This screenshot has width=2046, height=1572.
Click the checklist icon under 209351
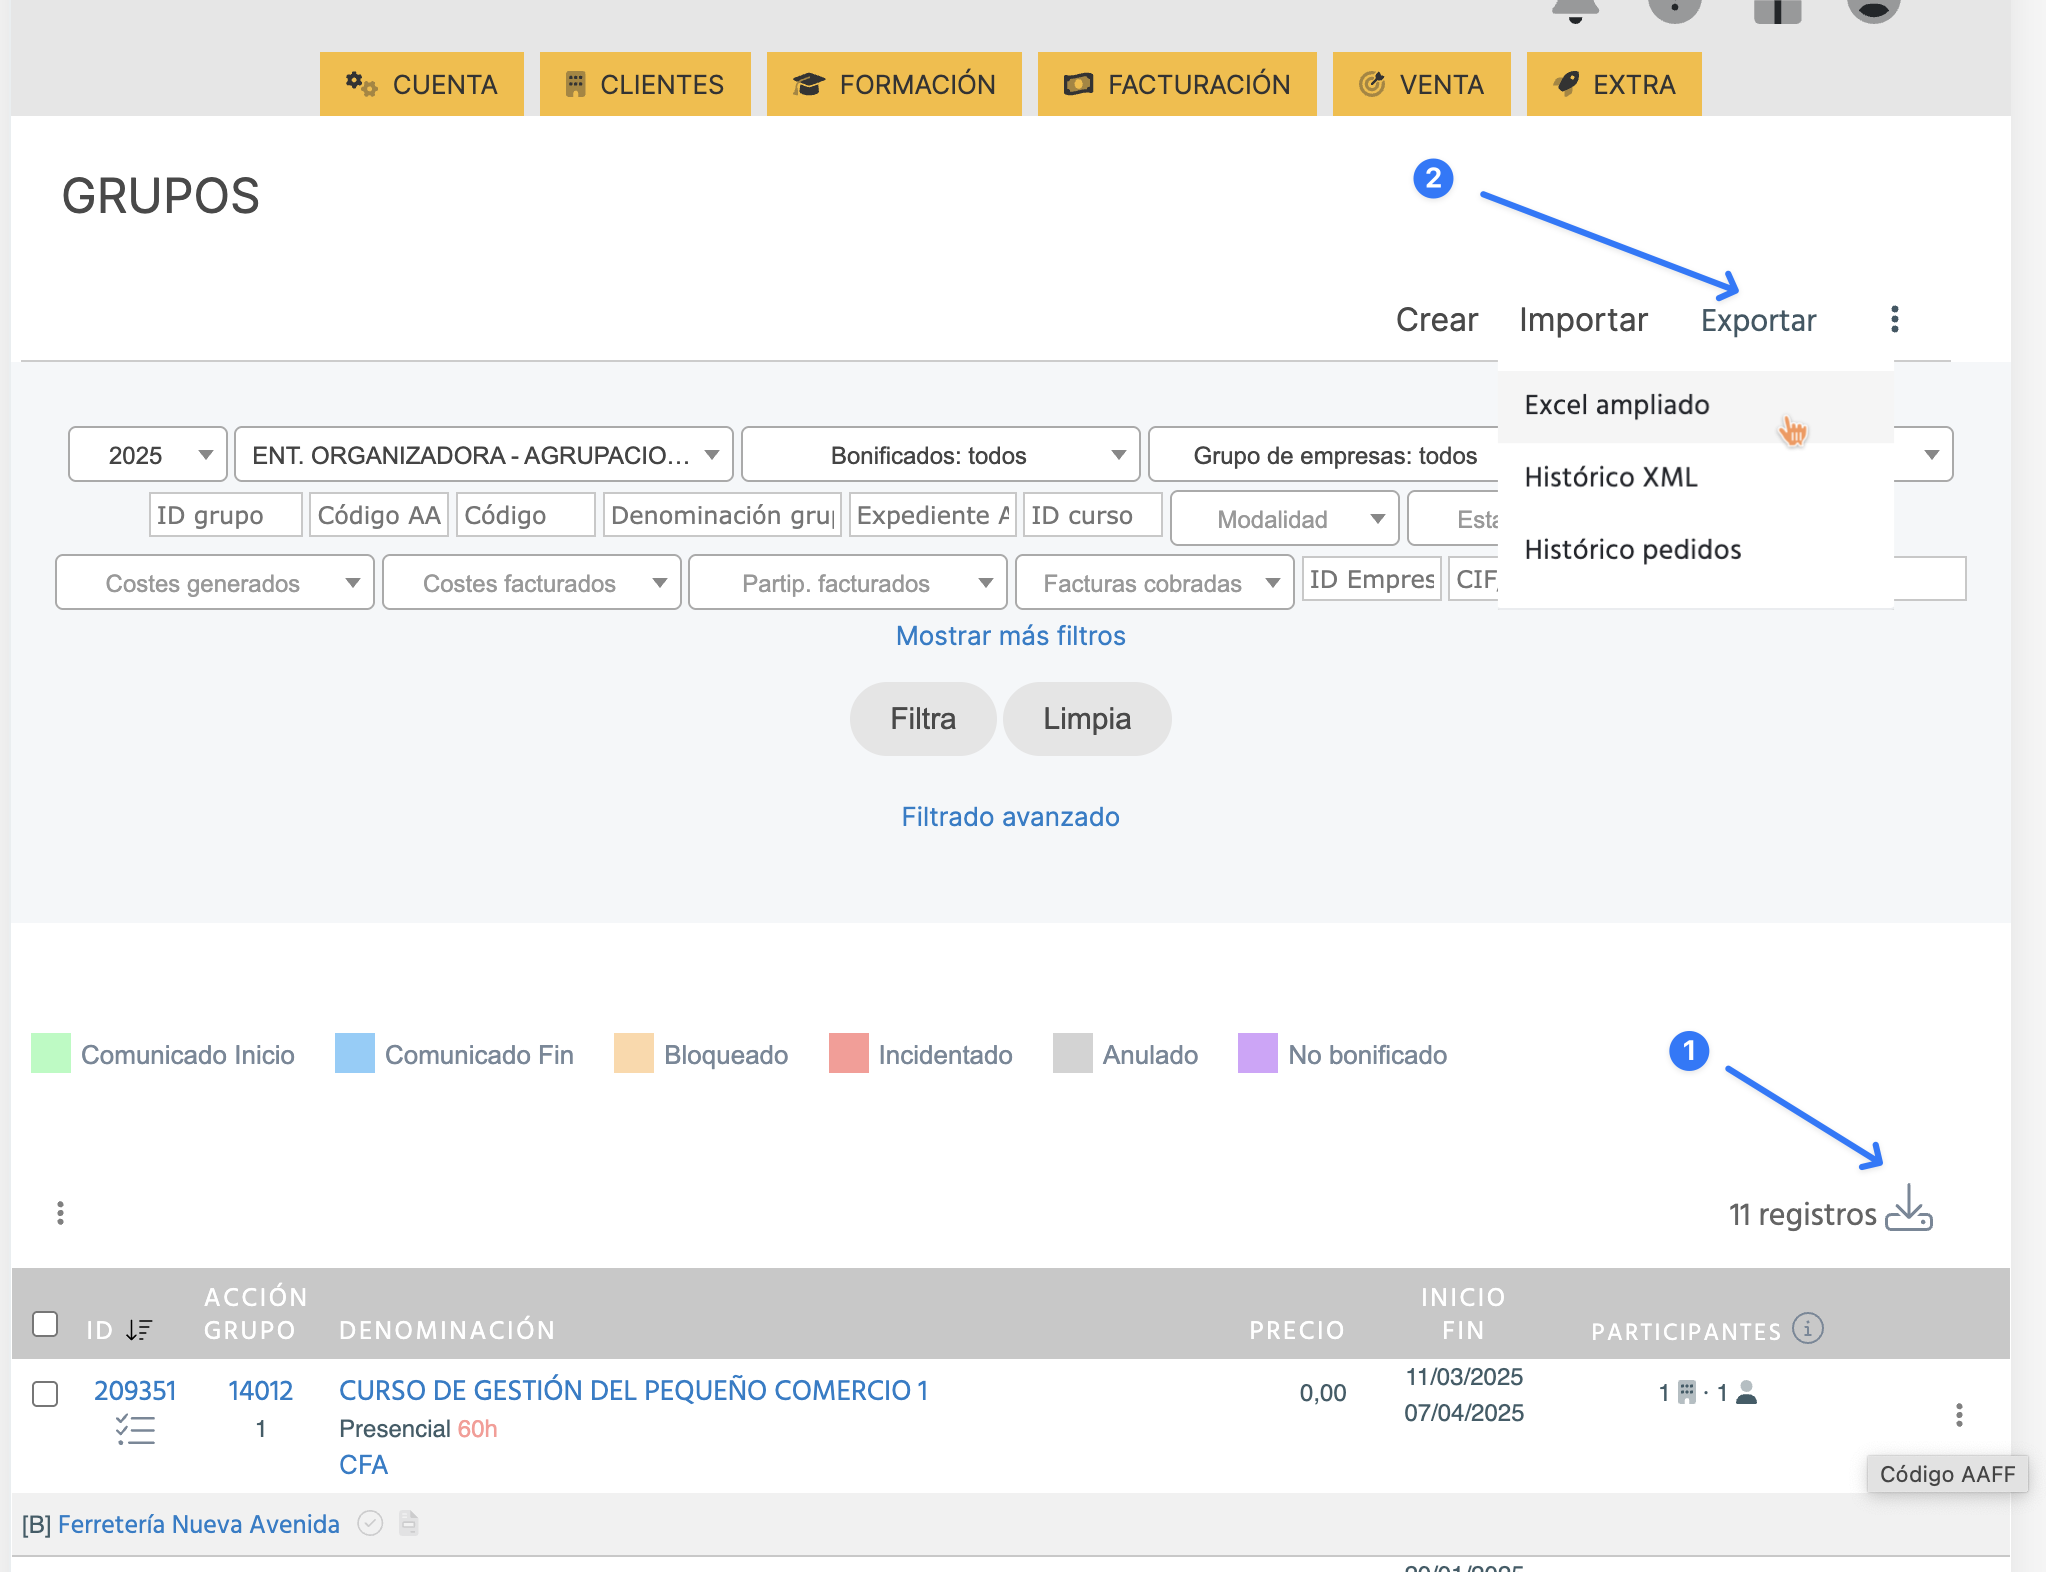(x=135, y=1430)
